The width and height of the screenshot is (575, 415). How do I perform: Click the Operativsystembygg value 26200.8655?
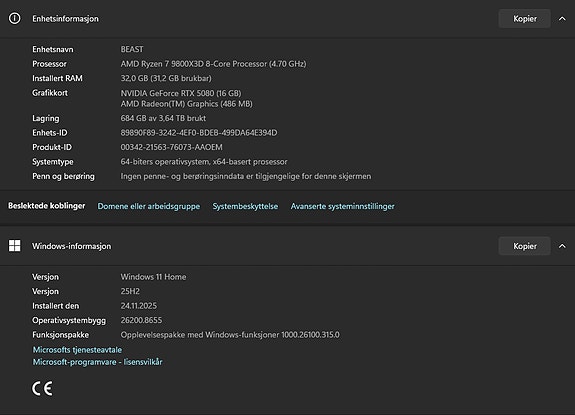[141, 320]
